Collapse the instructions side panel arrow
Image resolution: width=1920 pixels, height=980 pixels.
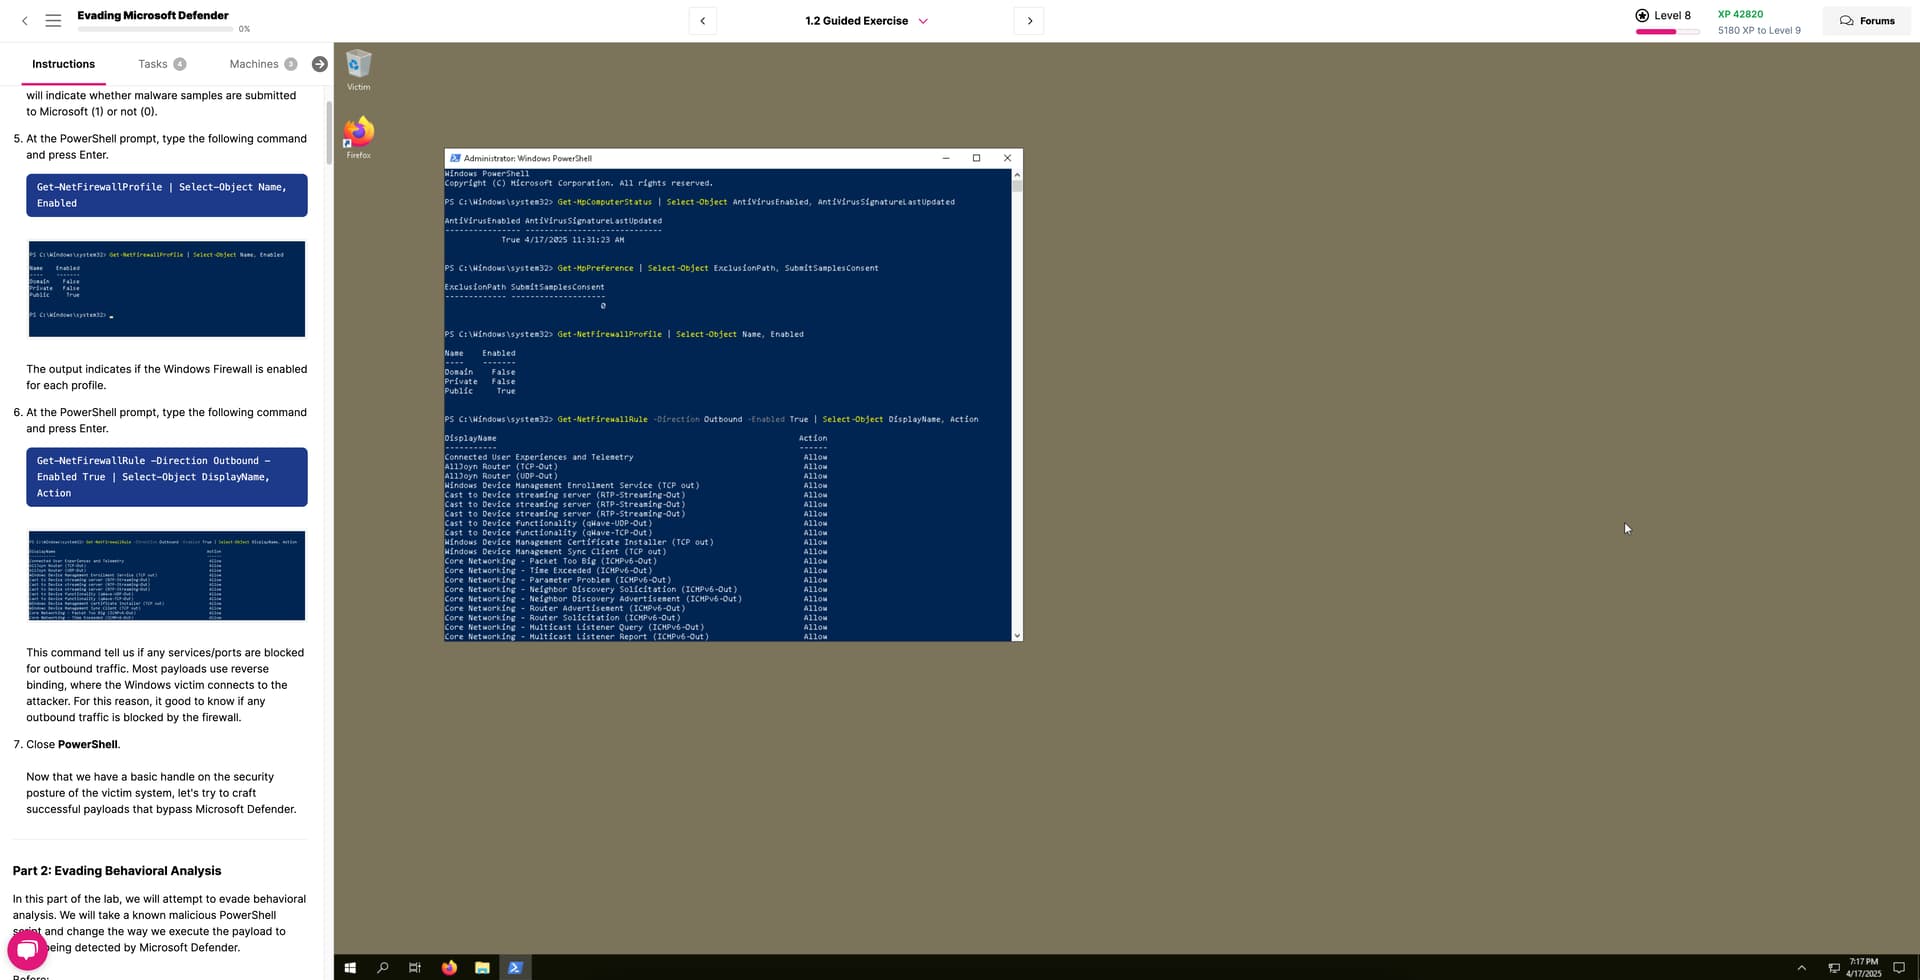(319, 64)
